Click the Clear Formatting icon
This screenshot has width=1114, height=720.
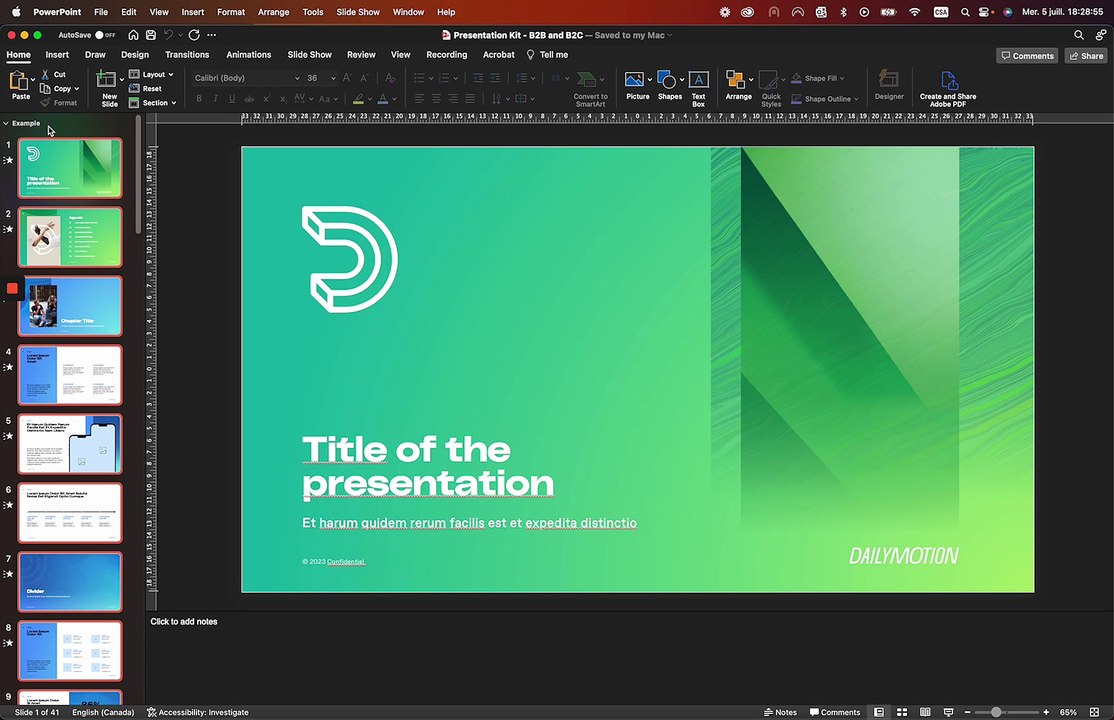click(390, 78)
